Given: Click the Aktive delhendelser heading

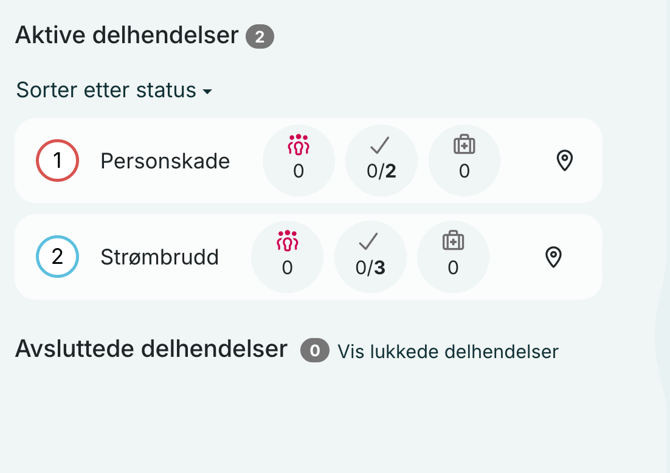Looking at the screenshot, I should 128,36.
